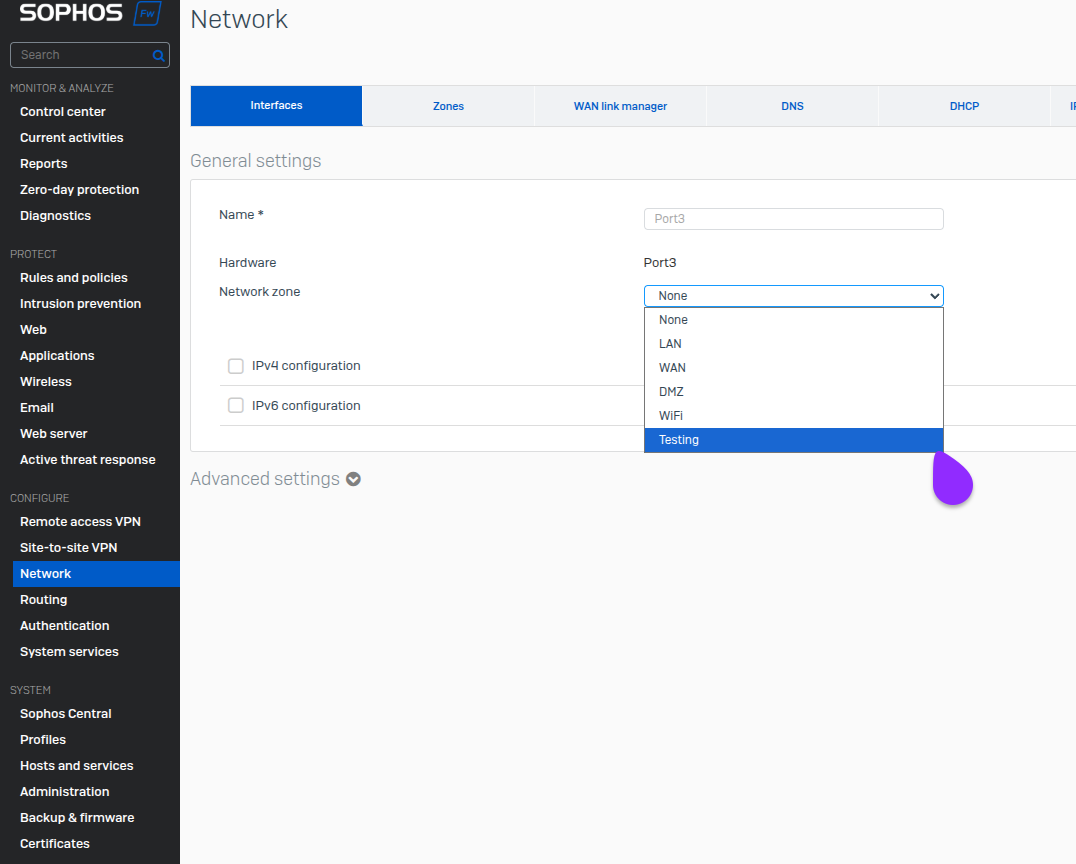This screenshot has width=1076, height=864.
Task: Open the WAN link manager tab
Action: coord(620,106)
